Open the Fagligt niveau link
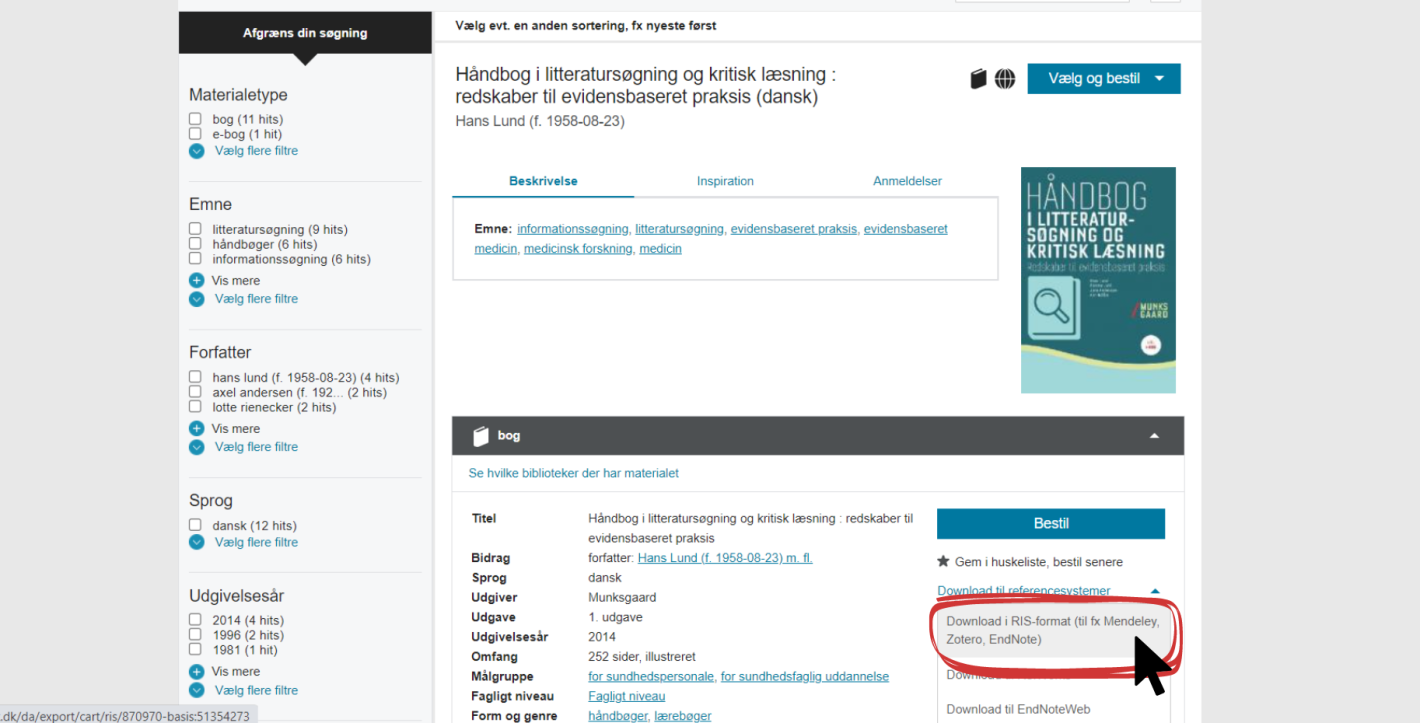Screen dimensions: 1420x723 (x=626, y=696)
